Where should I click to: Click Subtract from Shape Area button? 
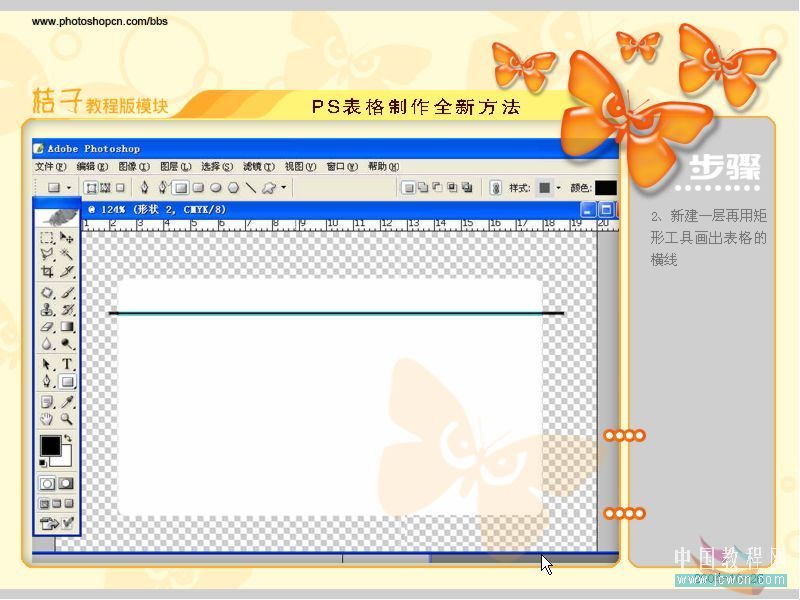[x=437, y=188]
